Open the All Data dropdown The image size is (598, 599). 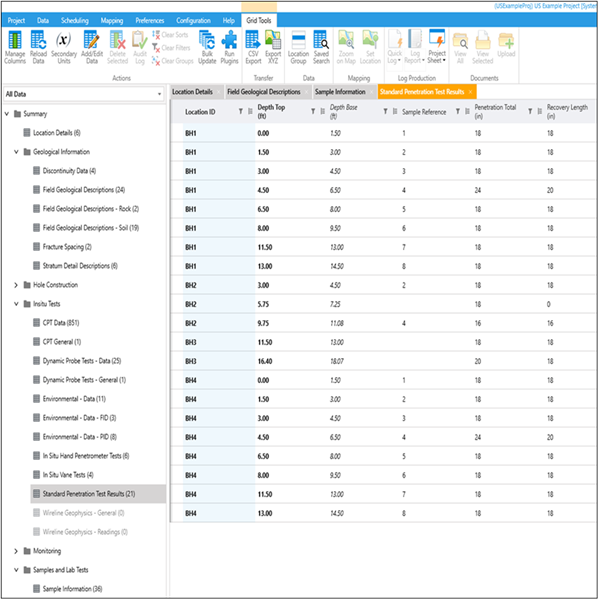(x=83, y=94)
